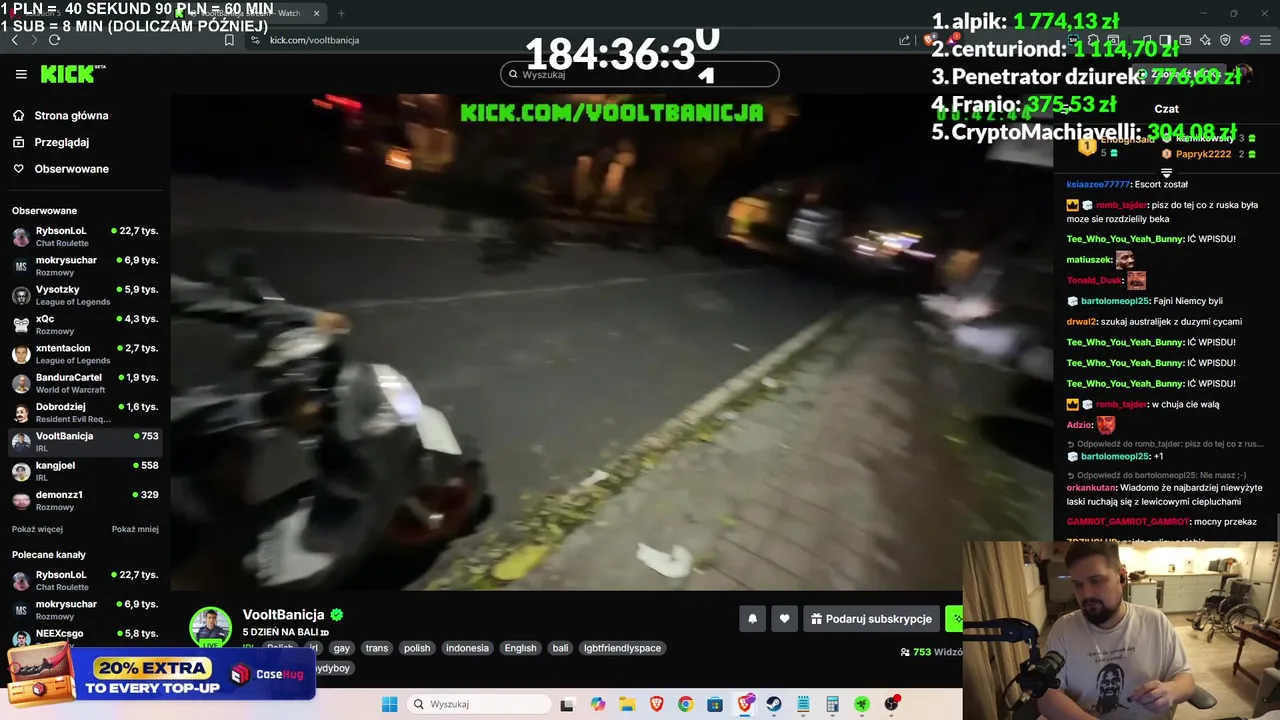Viewport: 1280px width, 720px height.
Task: Click the Czat panel header
Action: [1166, 109]
